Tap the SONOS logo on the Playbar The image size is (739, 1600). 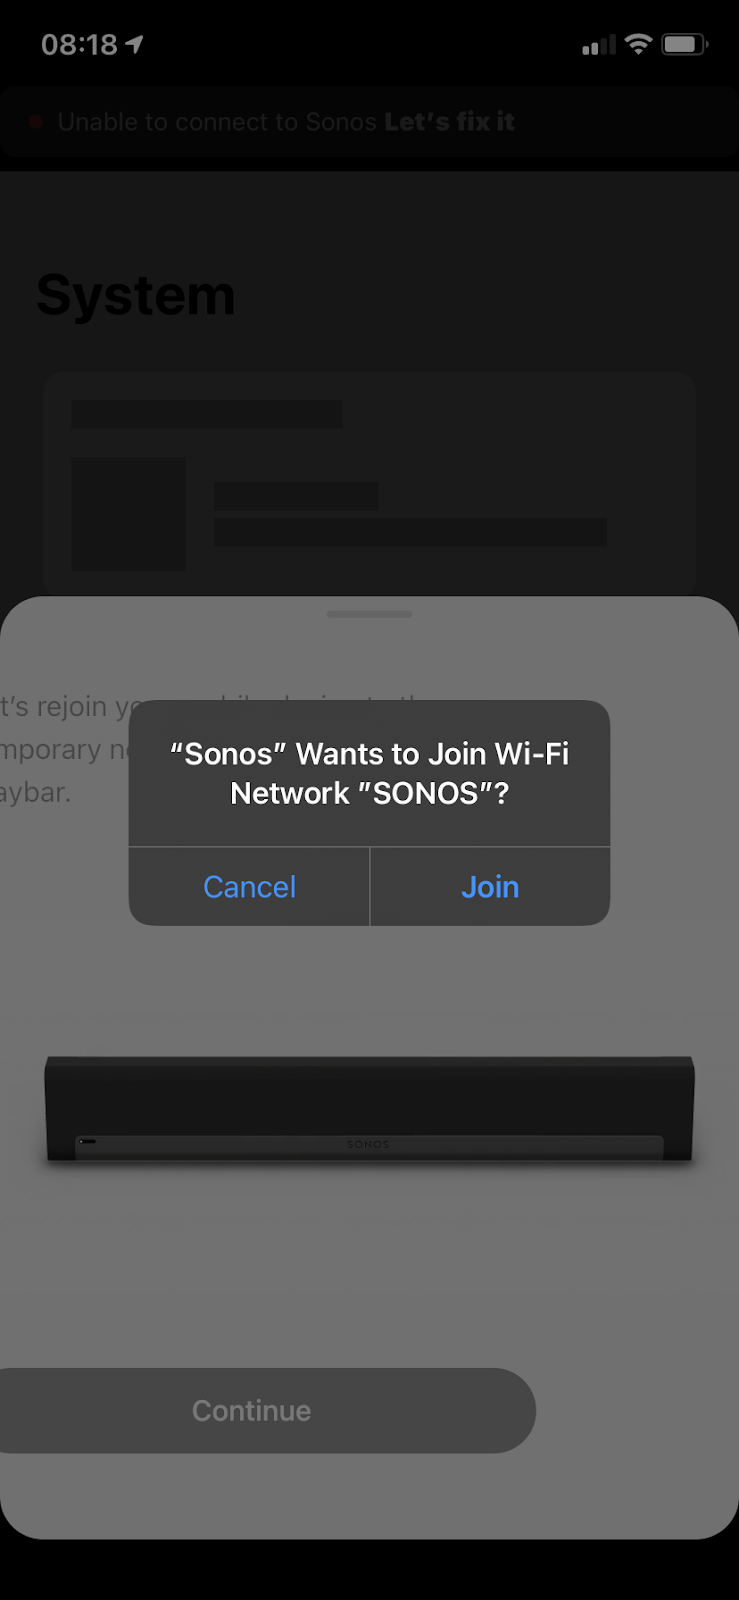368,1144
